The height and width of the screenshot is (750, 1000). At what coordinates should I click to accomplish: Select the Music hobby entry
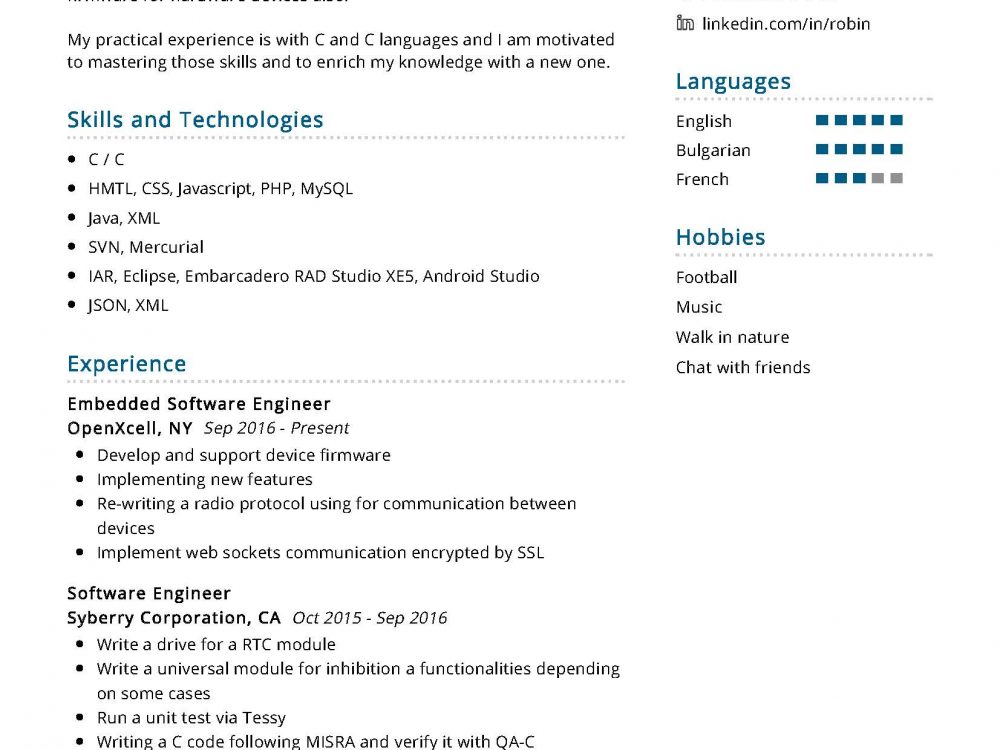(698, 307)
